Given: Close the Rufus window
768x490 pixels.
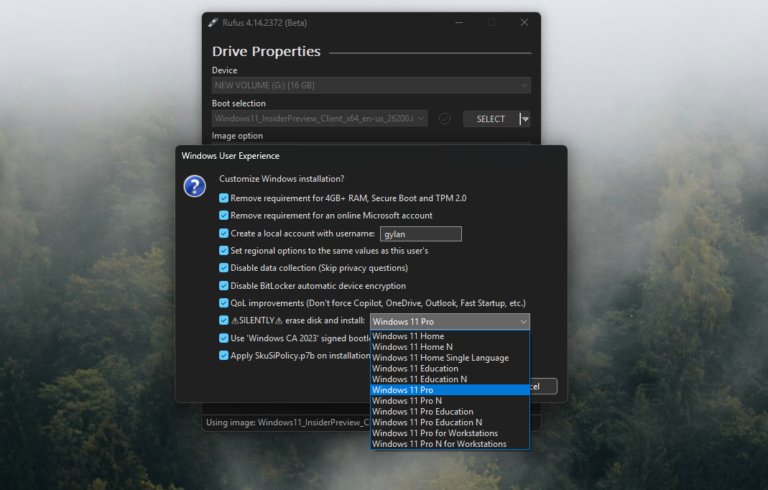Looking at the screenshot, I should click(x=524, y=22).
